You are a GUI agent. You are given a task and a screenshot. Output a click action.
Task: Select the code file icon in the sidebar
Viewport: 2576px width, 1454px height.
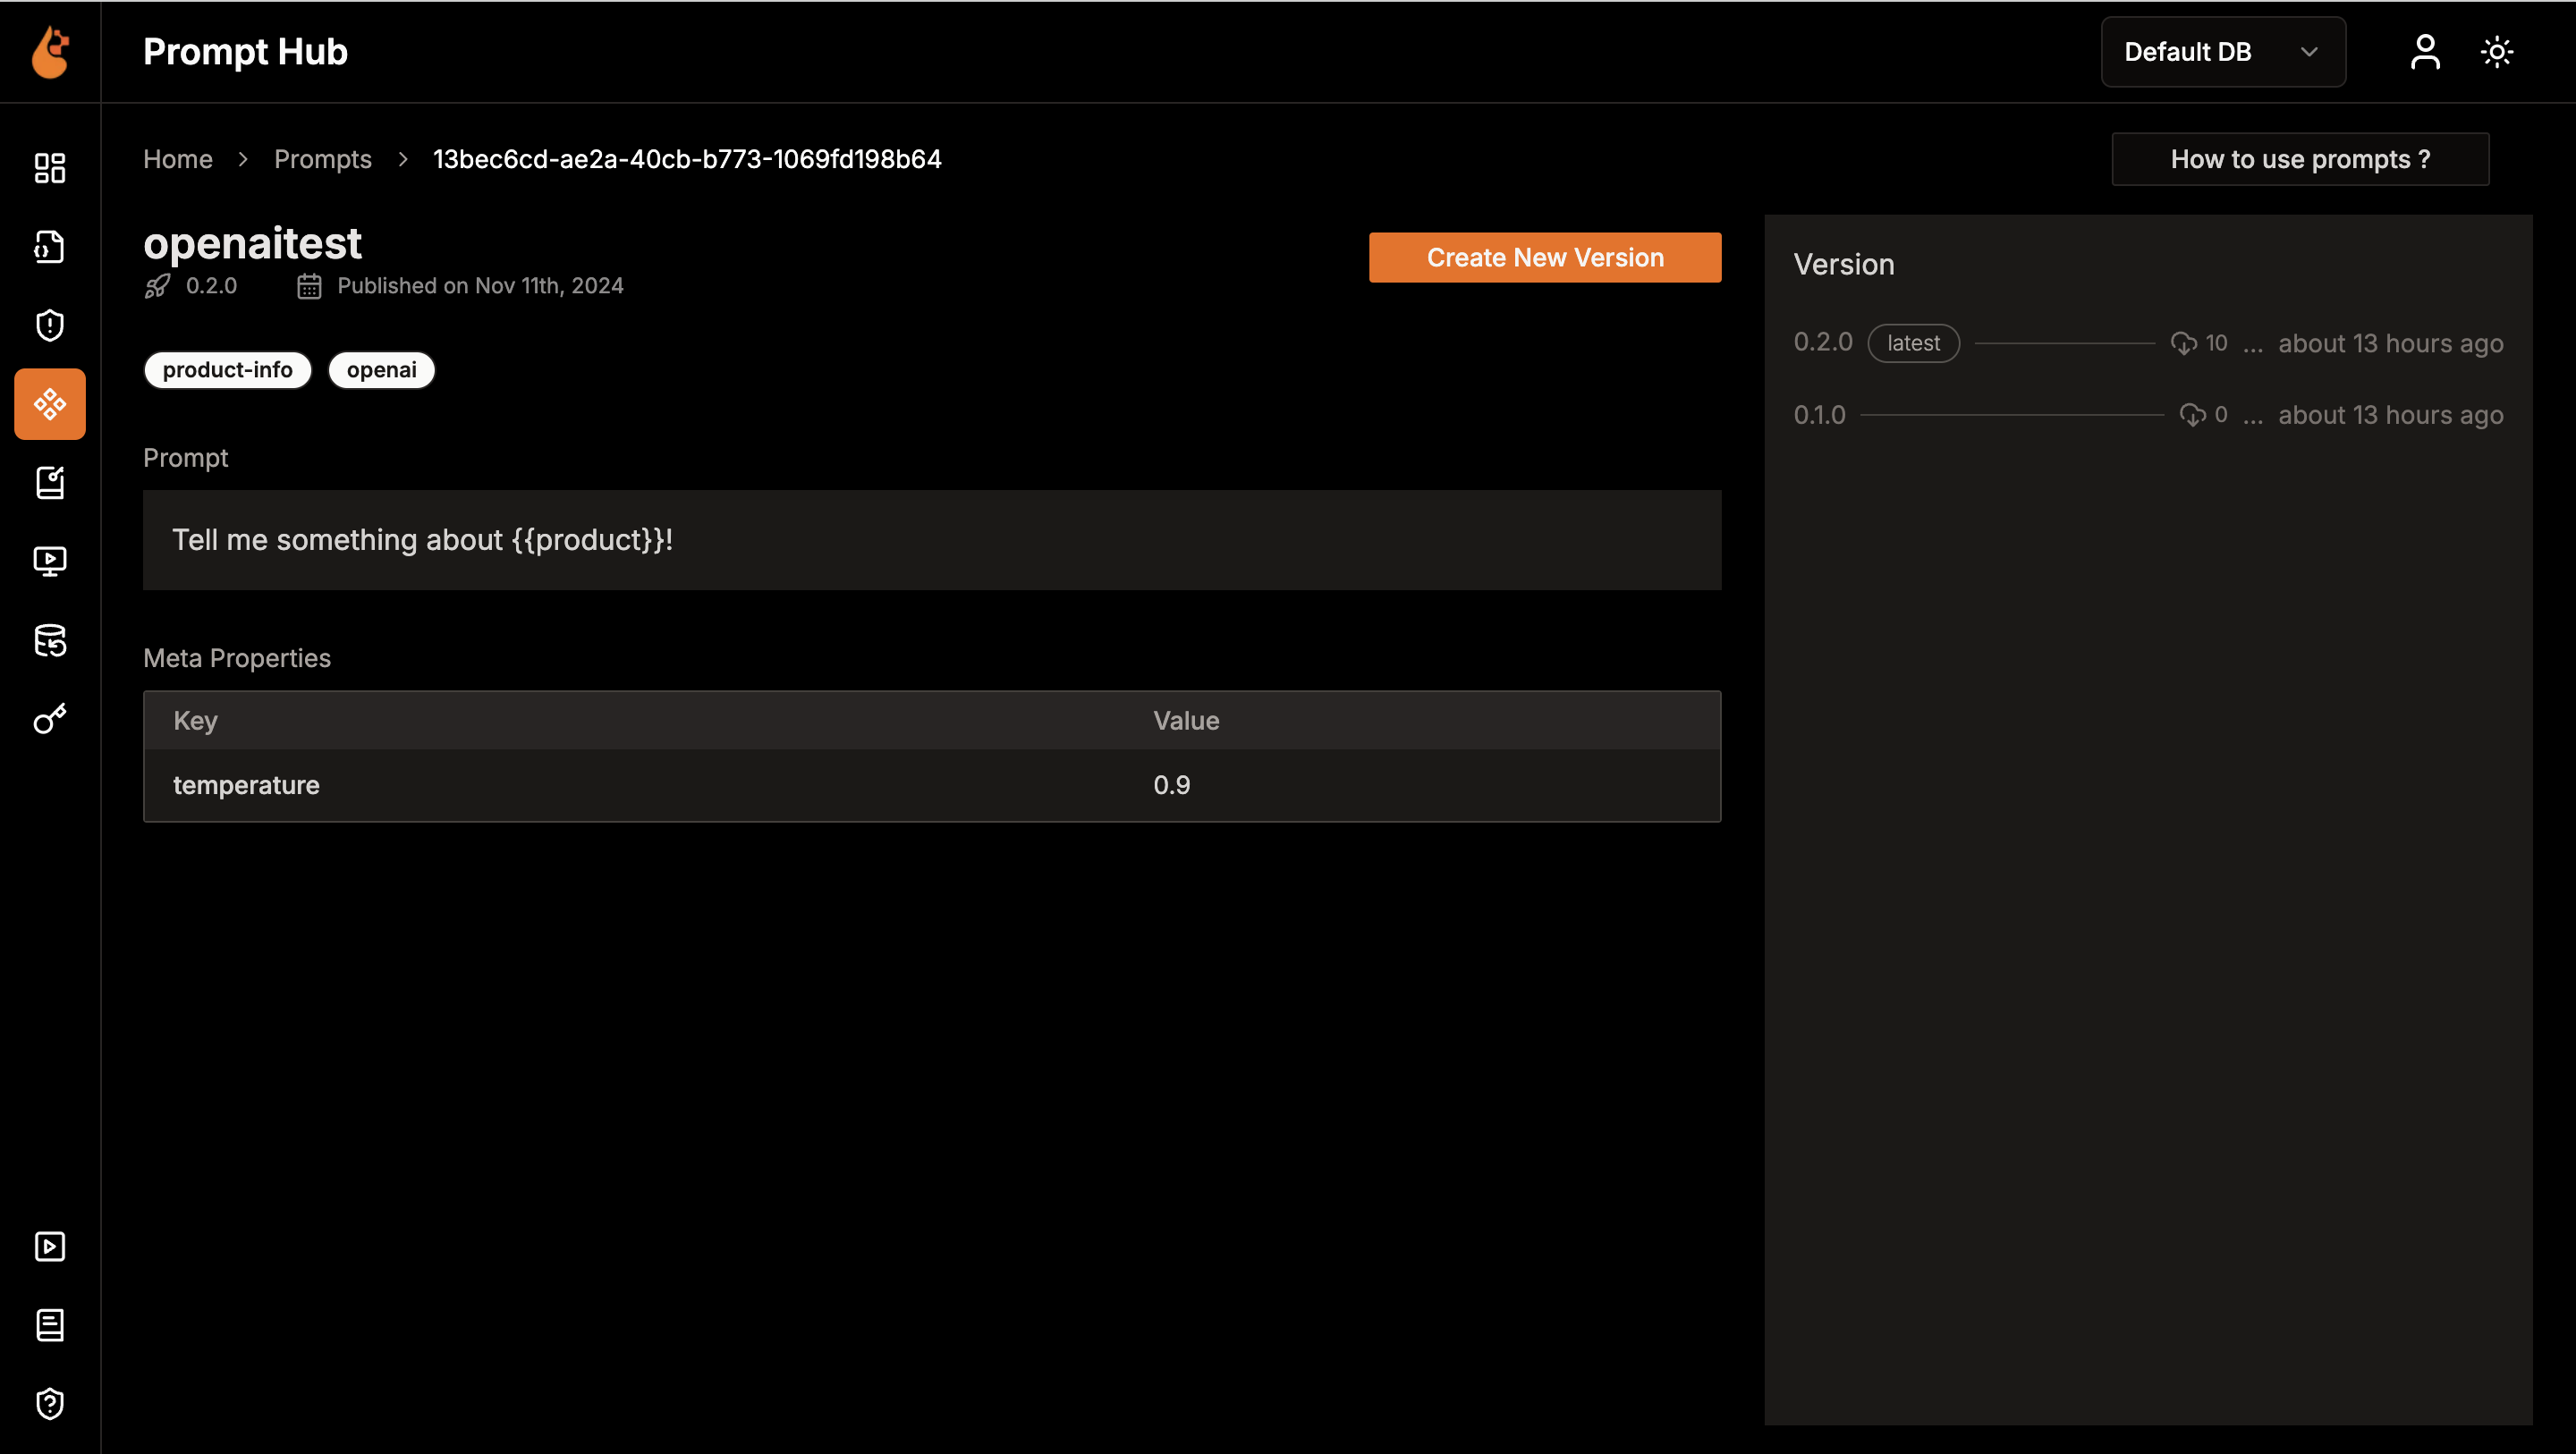point(49,247)
